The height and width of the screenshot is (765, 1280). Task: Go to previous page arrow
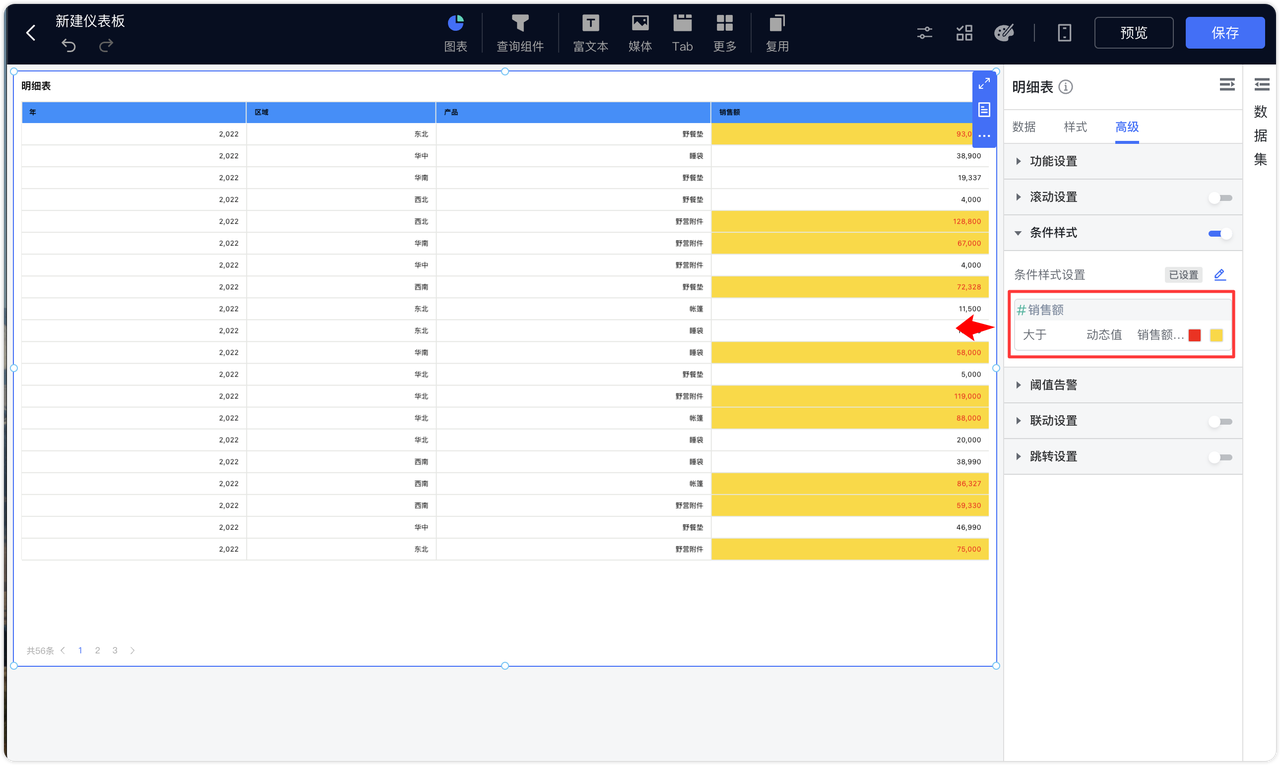(x=63, y=651)
